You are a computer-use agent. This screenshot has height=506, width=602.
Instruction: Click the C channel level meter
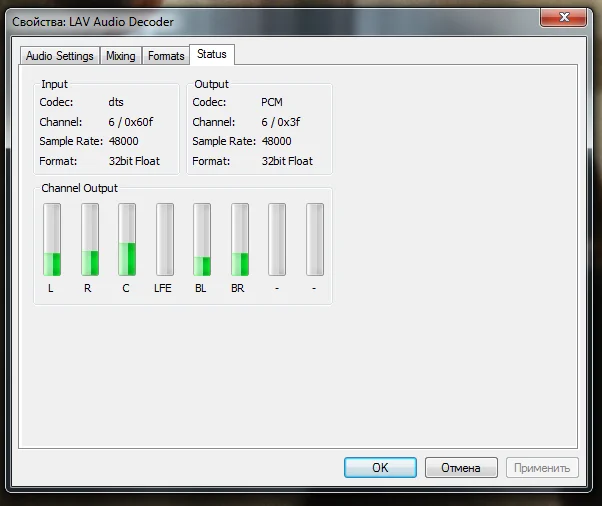(x=127, y=240)
